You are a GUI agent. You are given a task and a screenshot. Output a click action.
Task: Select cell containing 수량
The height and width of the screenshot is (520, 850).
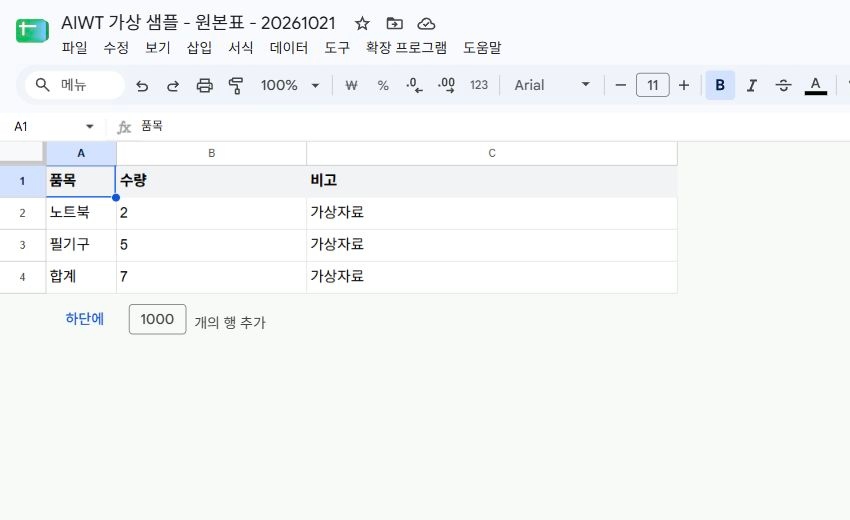click(211, 181)
